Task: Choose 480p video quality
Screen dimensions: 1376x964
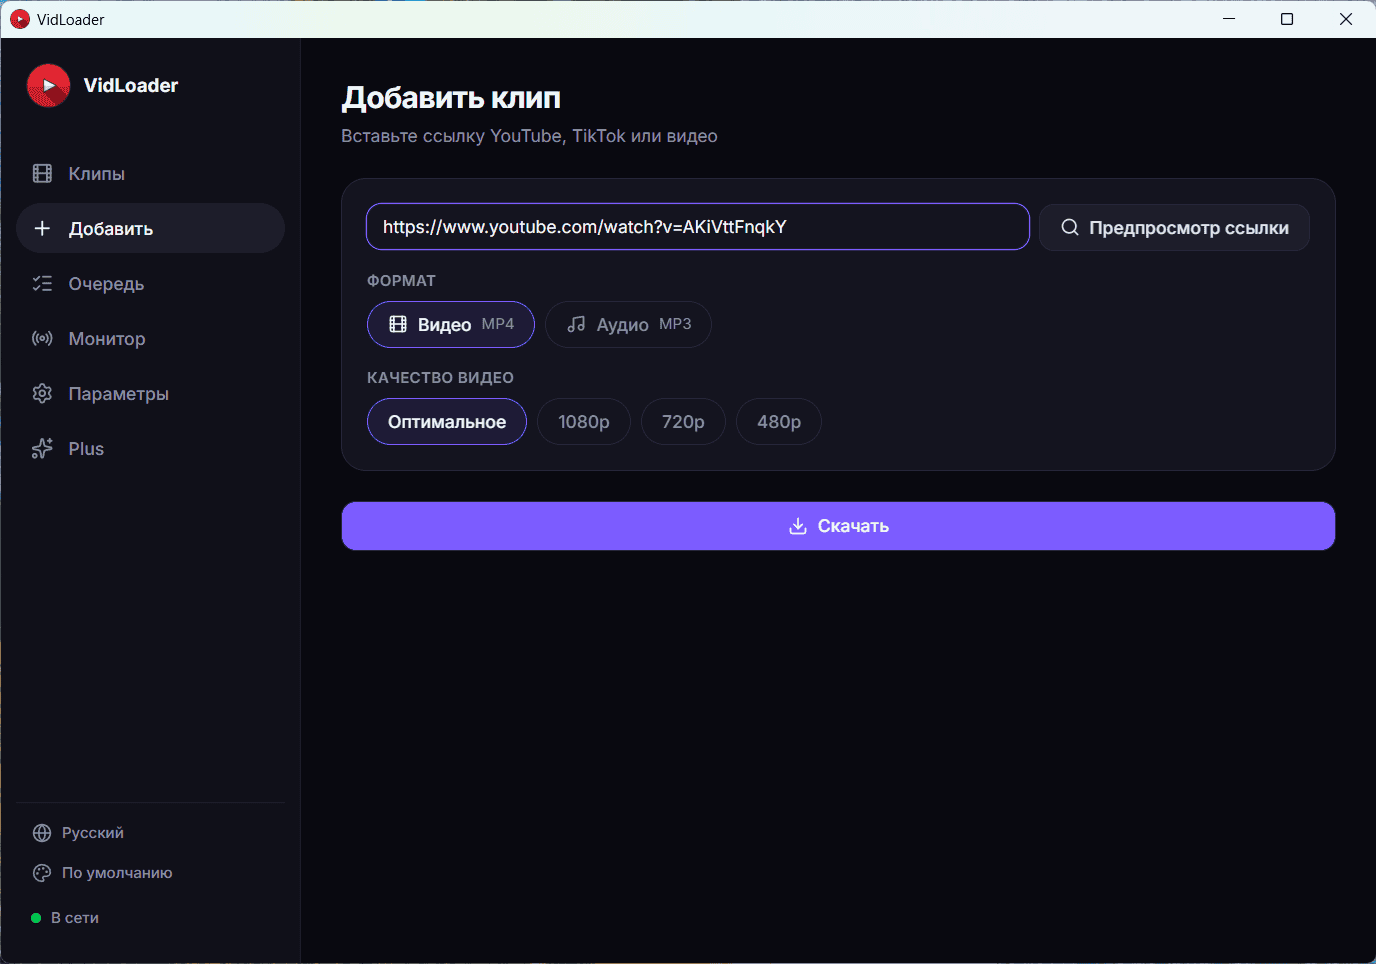Action: pyautogui.click(x=778, y=422)
